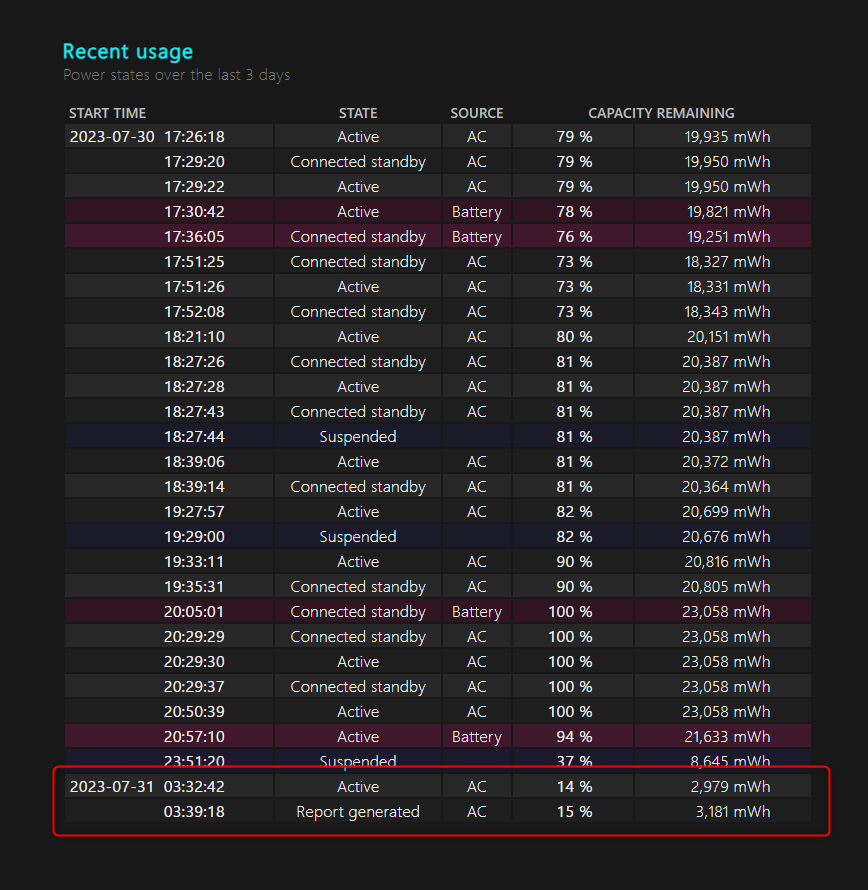This screenshot has height=890, width=868.
Task: Click the STATE column header
Action: (358, 113)
